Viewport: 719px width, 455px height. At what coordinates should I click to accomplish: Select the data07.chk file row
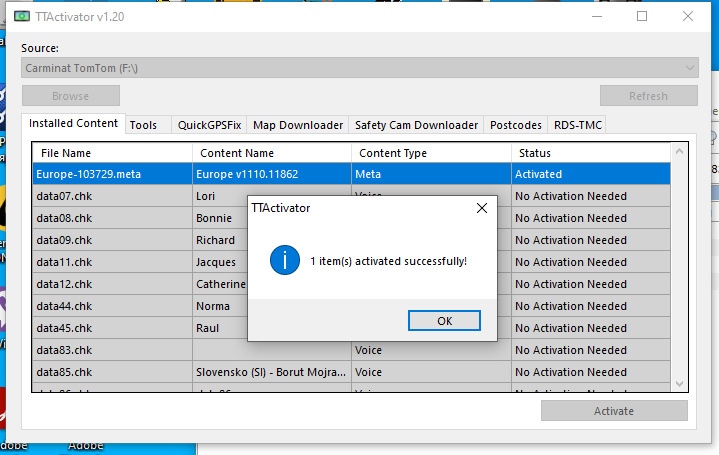(x=112, y=196)
